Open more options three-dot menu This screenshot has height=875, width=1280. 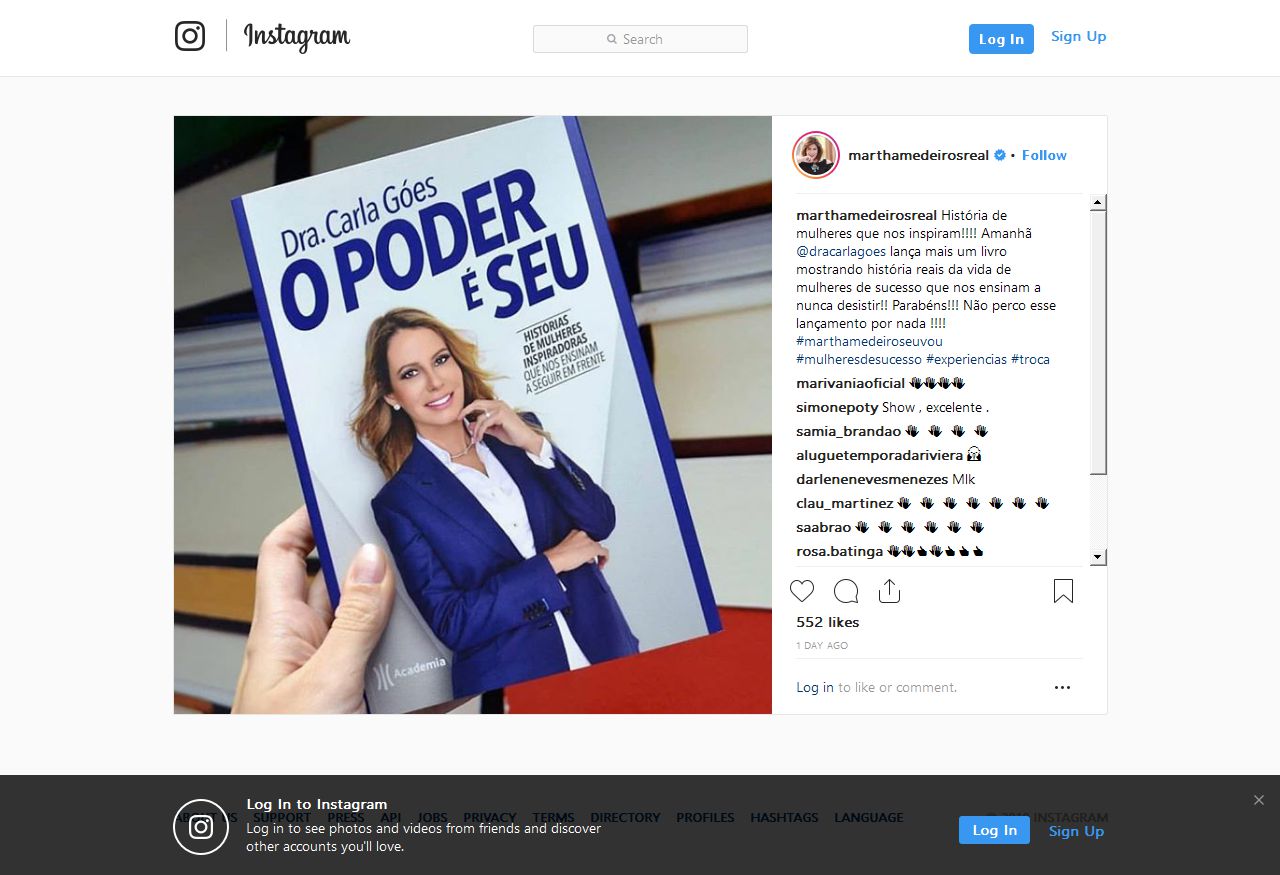(1062, 687)
